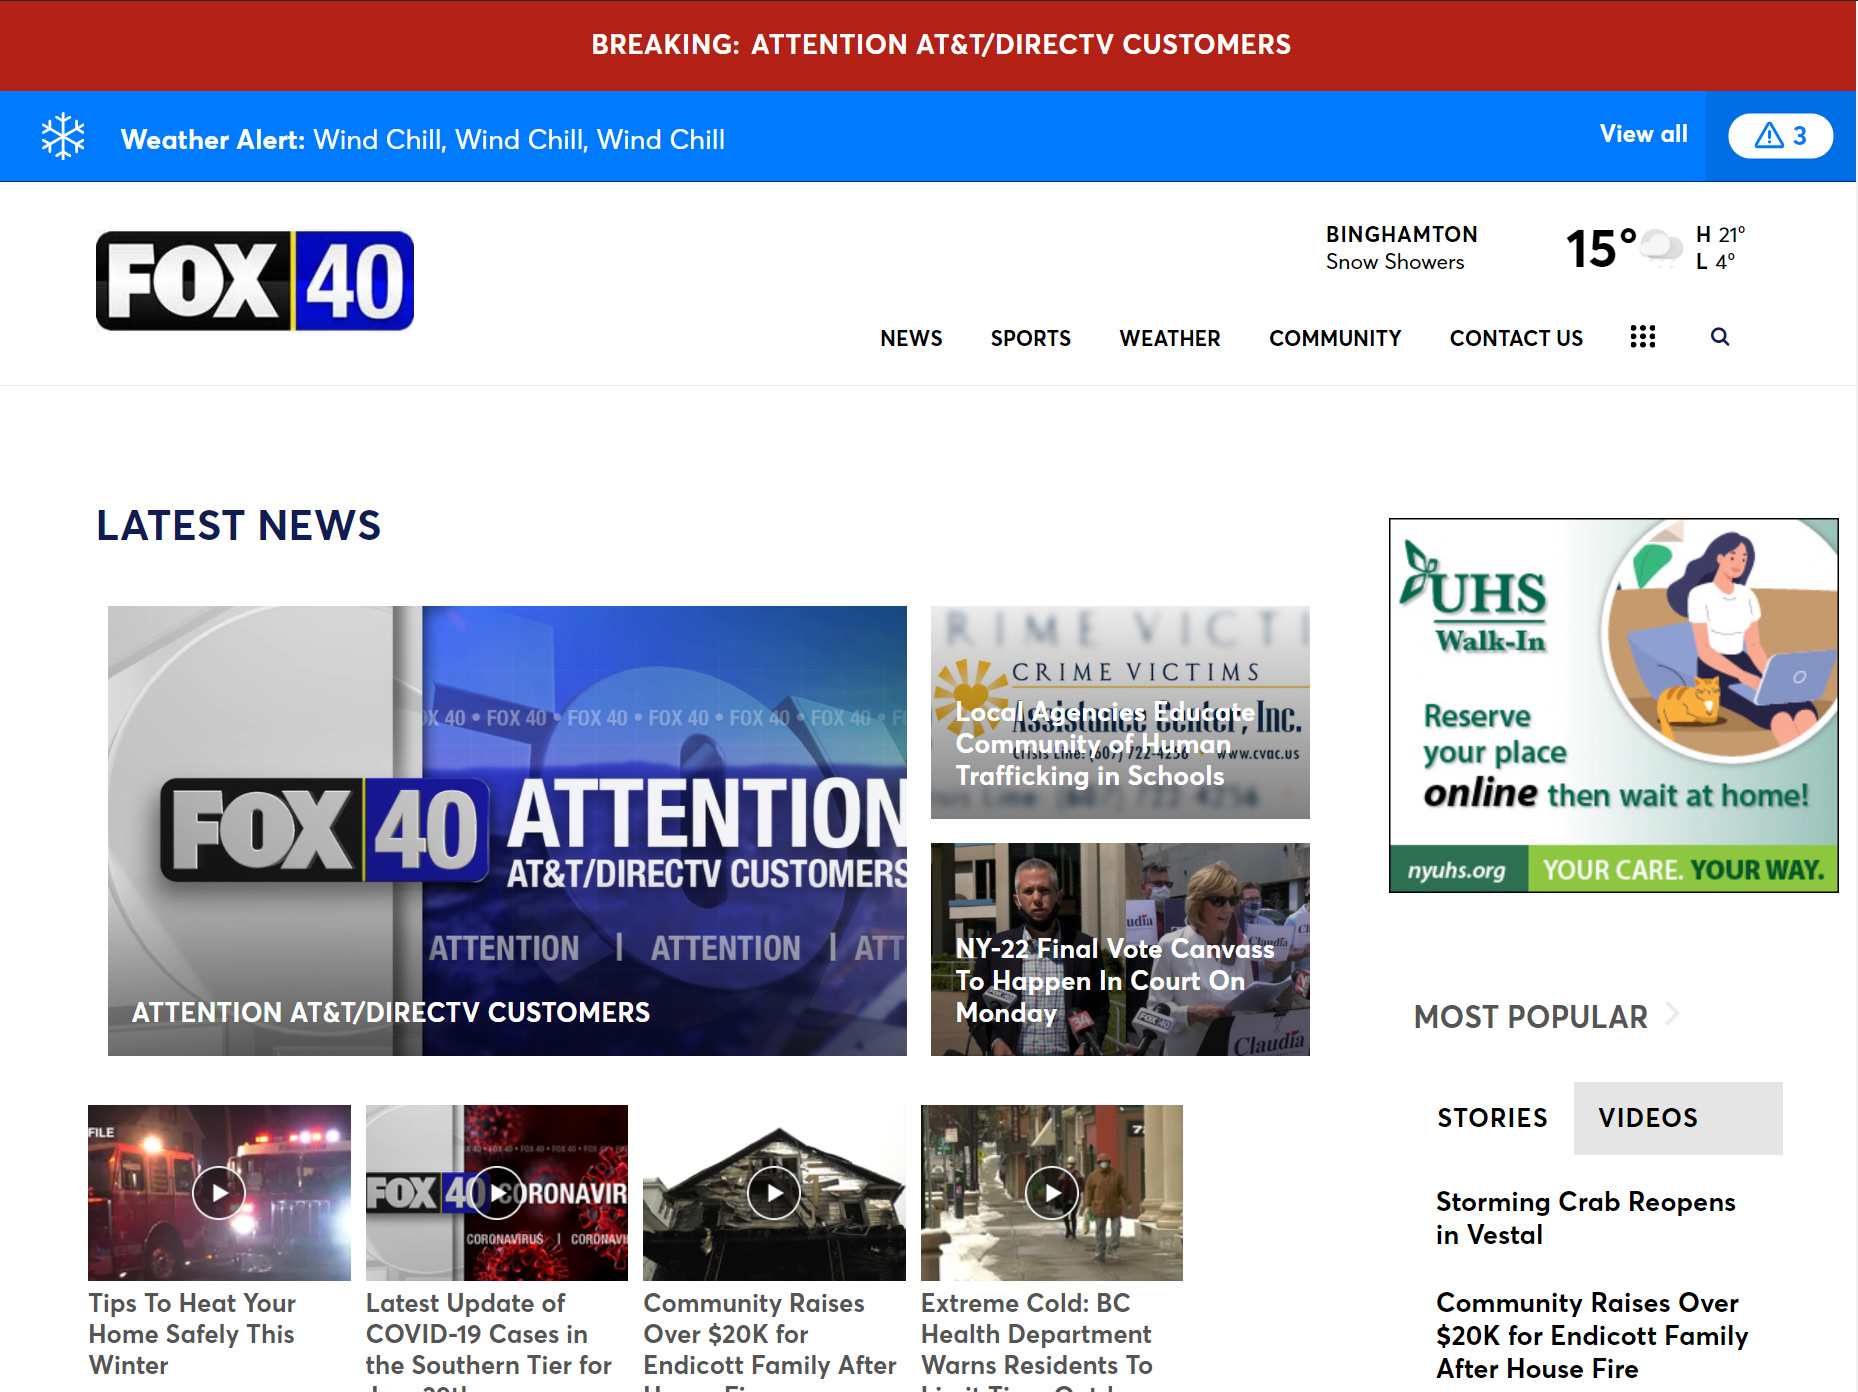Open the alert count badge showing 3
This screenshot has height=1392, width=1858.
tap(1780, 136)
